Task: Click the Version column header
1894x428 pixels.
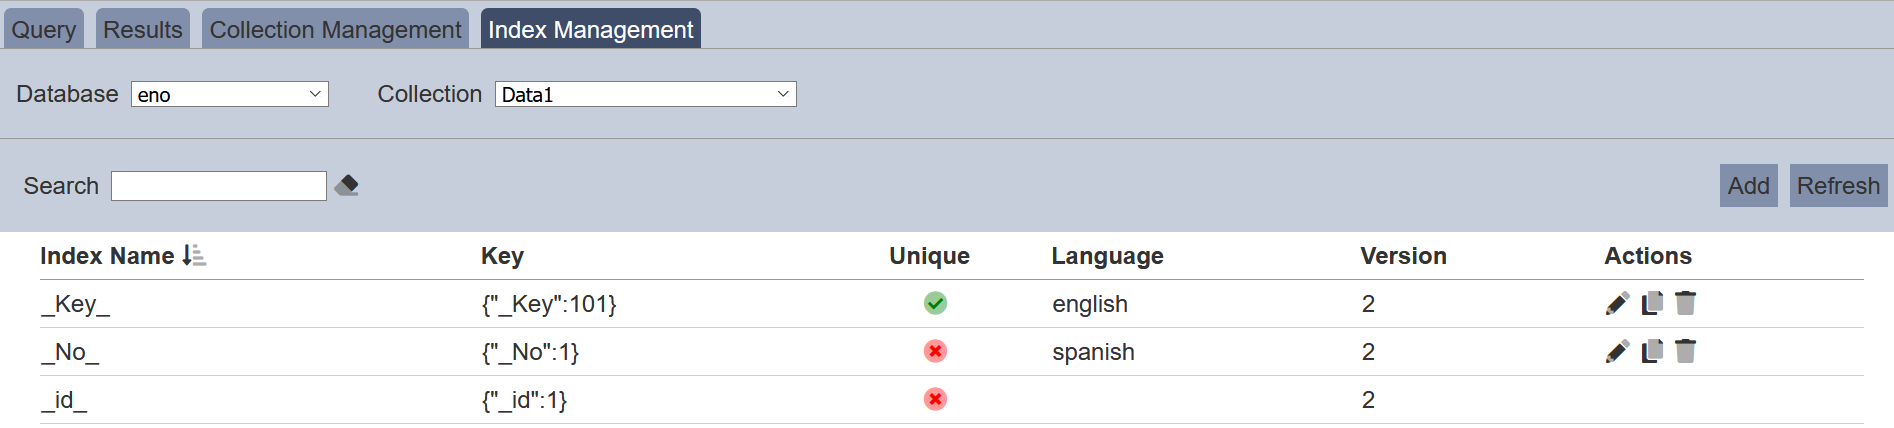Action: click(1404, 256)
